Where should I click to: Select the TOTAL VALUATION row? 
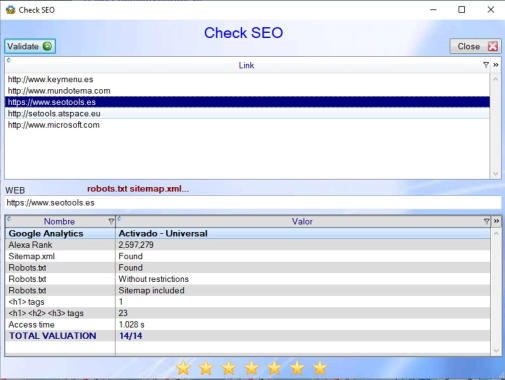[248, 336]
